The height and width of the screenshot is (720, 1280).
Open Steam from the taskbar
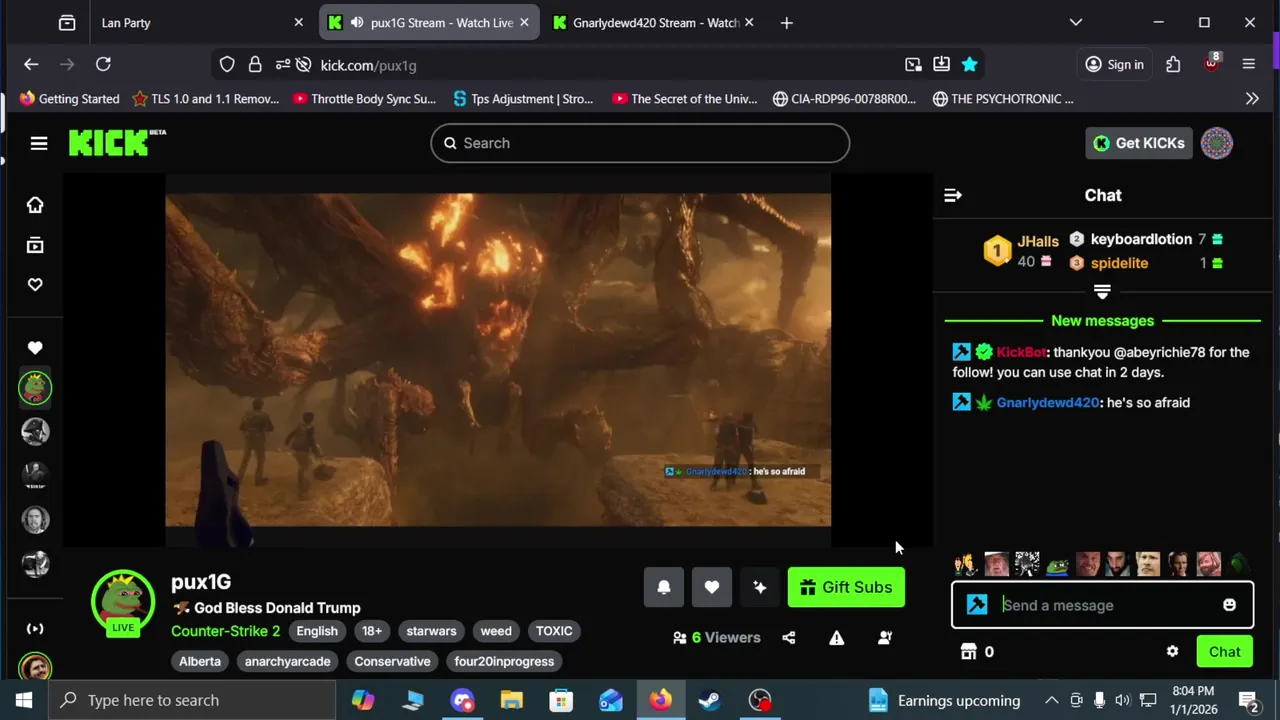[x=710, y=700]
